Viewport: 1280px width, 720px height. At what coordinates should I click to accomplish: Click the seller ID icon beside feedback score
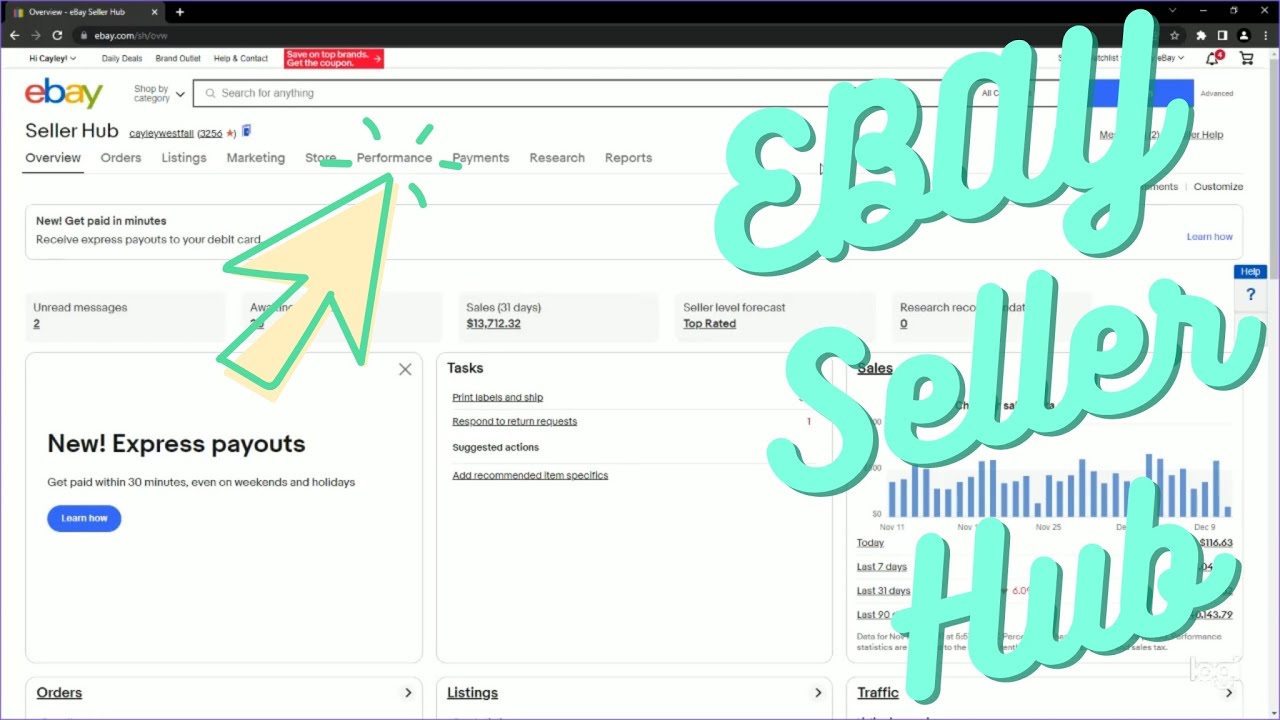(247, 131)
